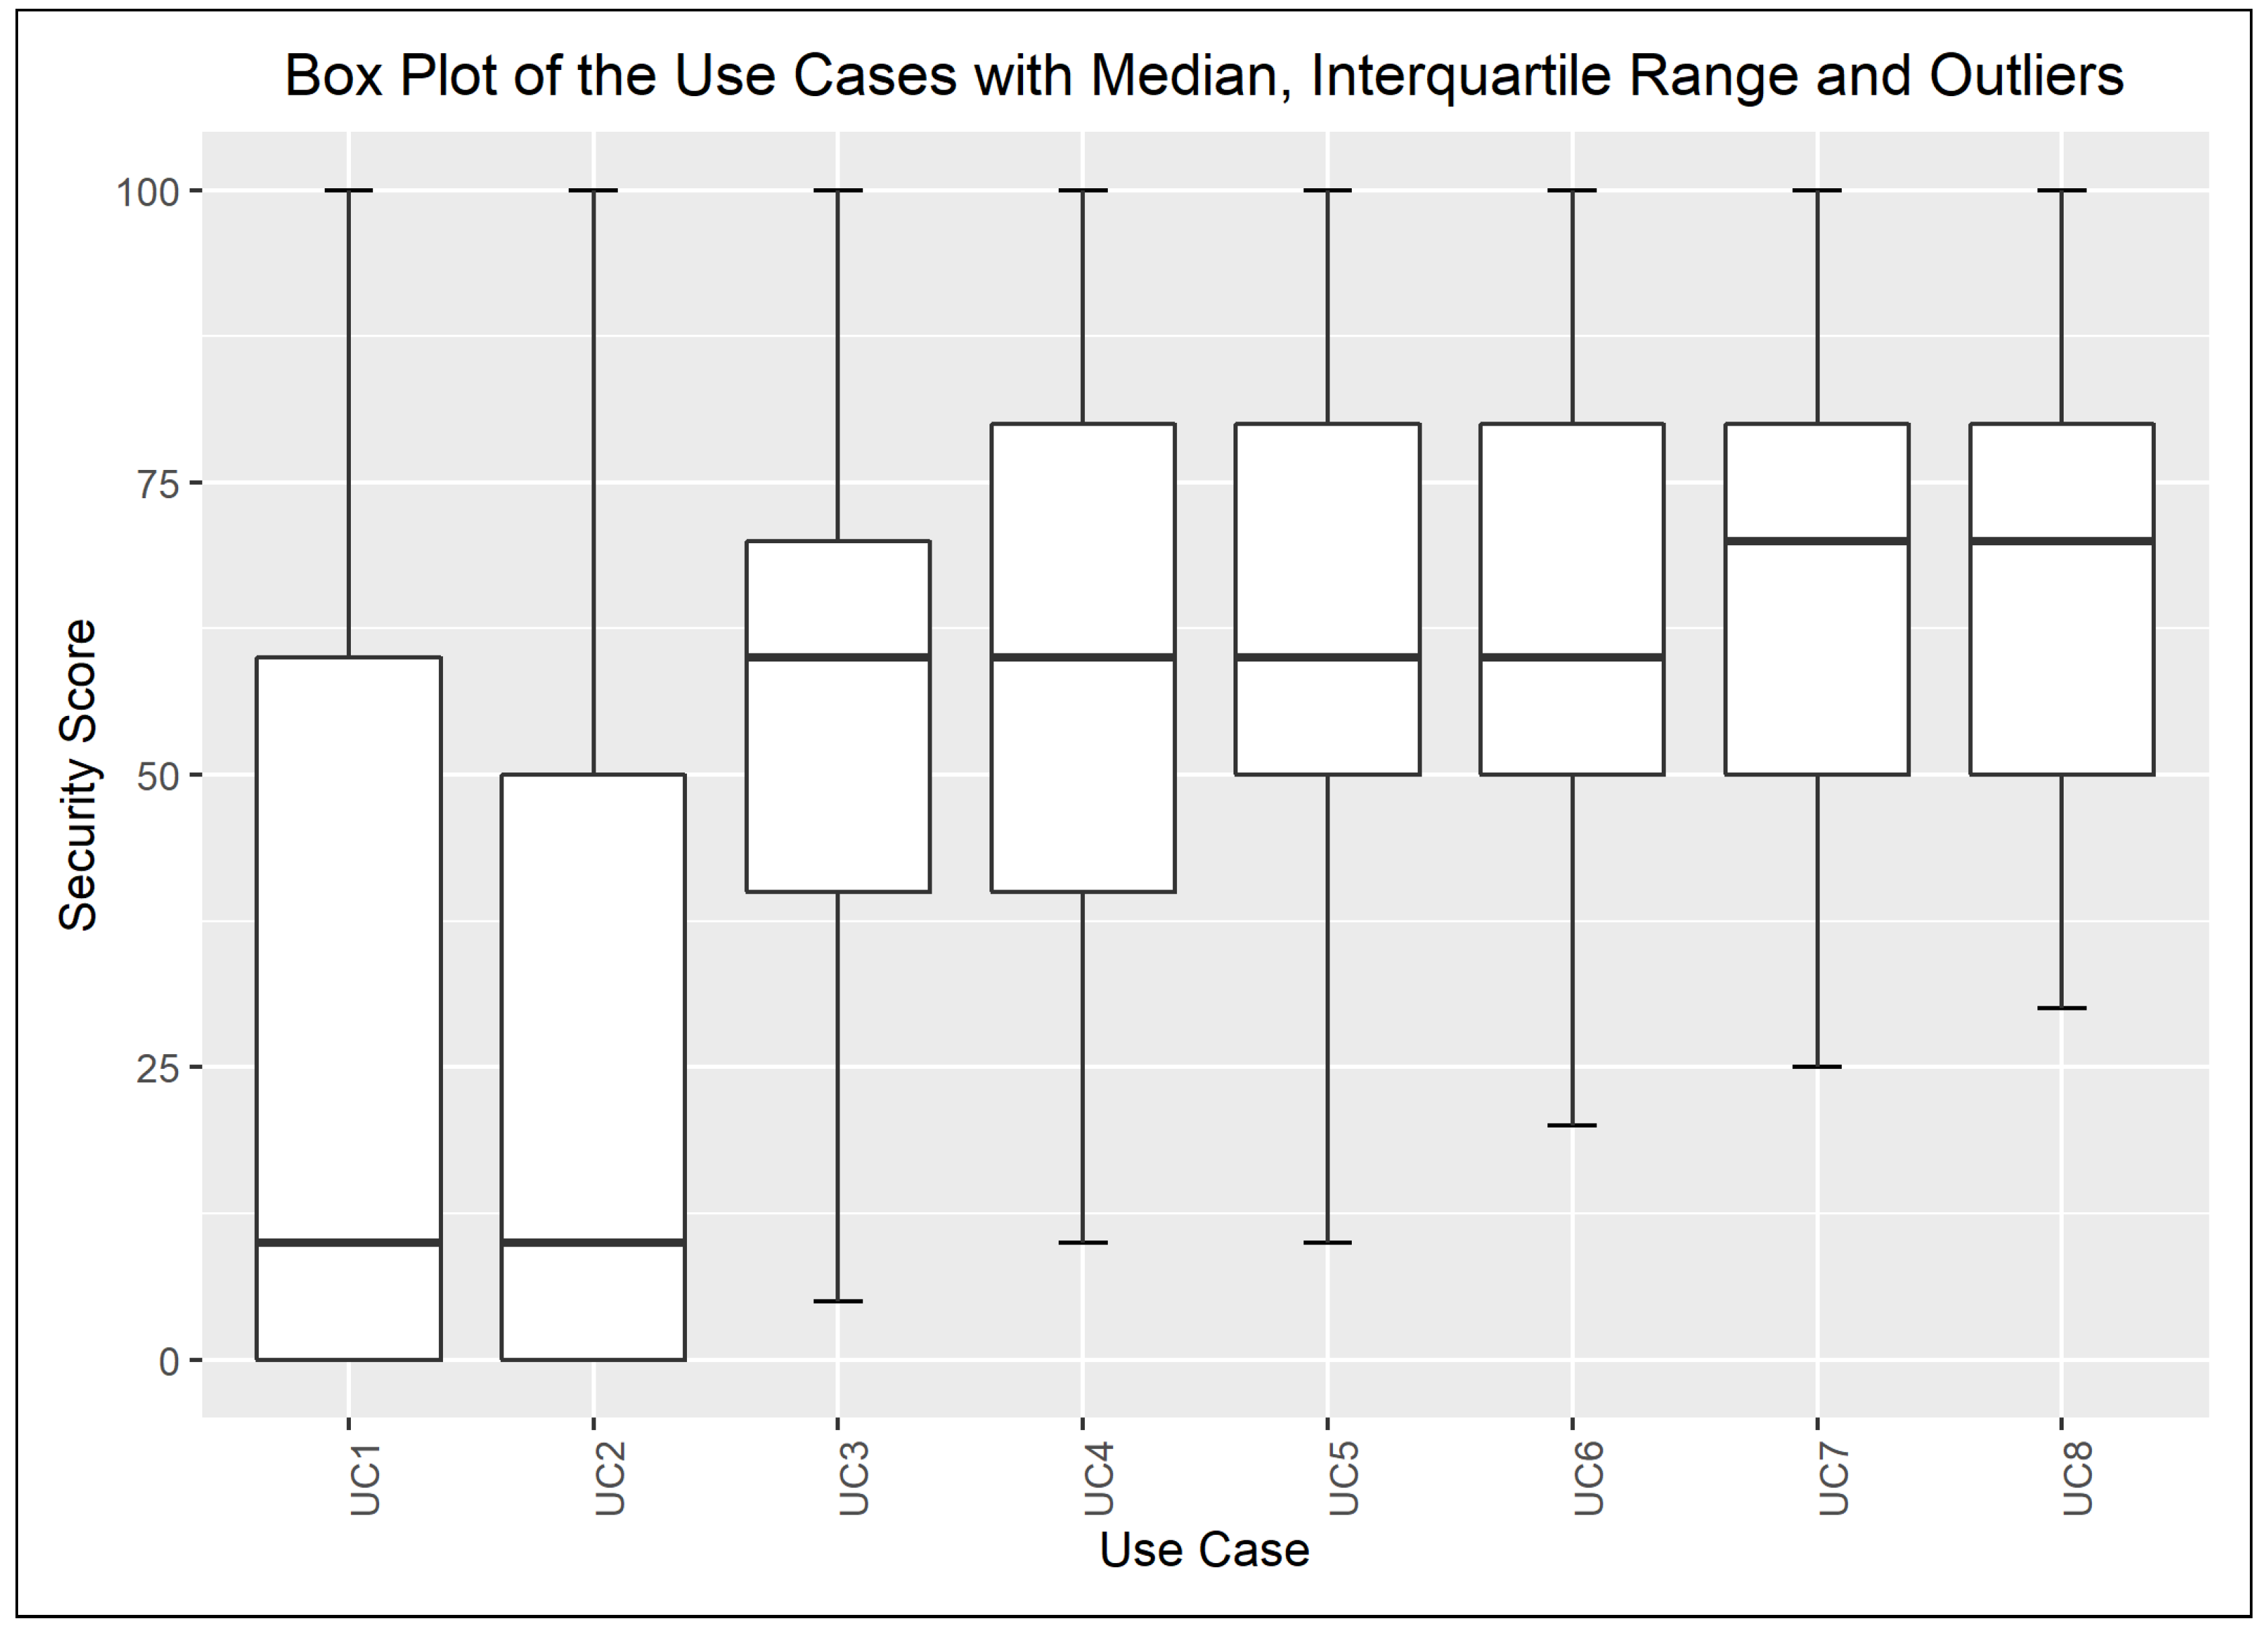The height and width of the screenshot is (1629, 2268).
Task: Select the UC5 x-axis tick label
Action: [x=1344, y=1478]
